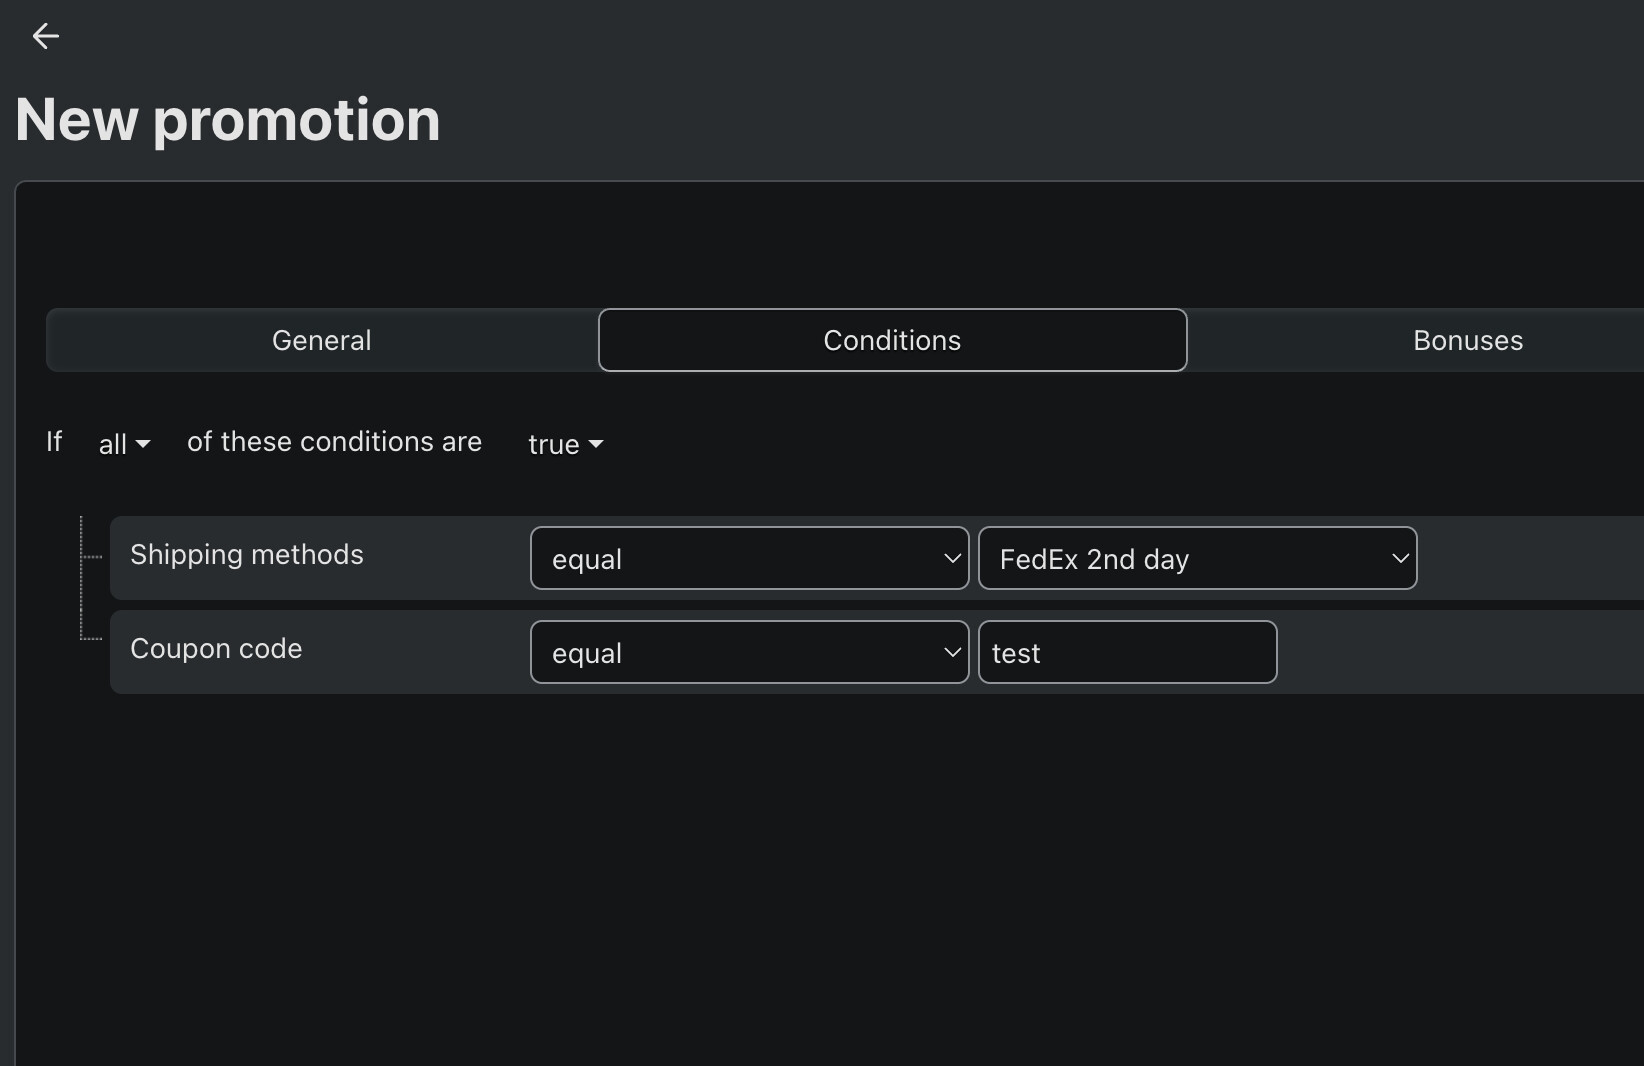The height and width of the screenshot is (1066, 1644).
Task: Open Coupon code "equal" operator dropdown
Action: (x=749, y=652)
